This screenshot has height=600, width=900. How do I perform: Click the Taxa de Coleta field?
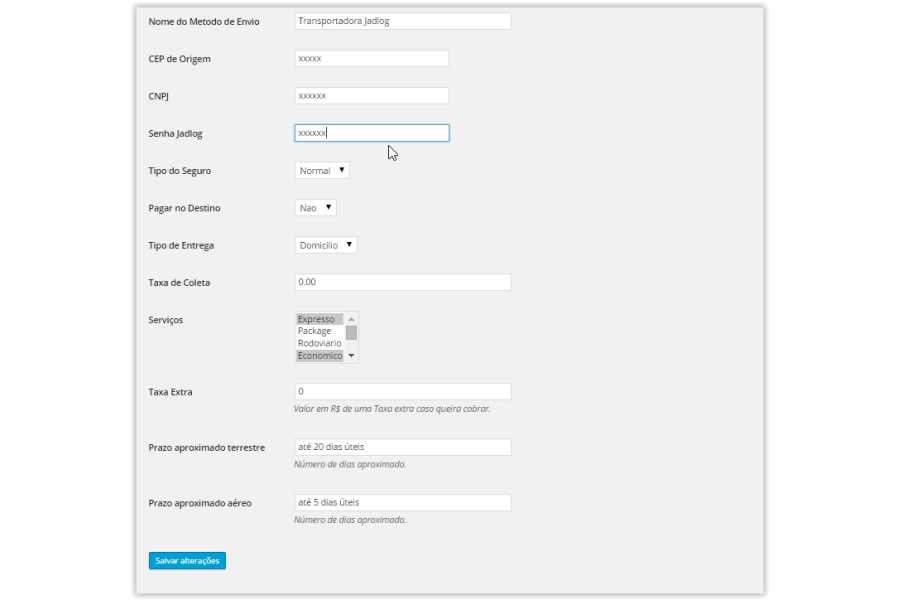pos(402,282)
